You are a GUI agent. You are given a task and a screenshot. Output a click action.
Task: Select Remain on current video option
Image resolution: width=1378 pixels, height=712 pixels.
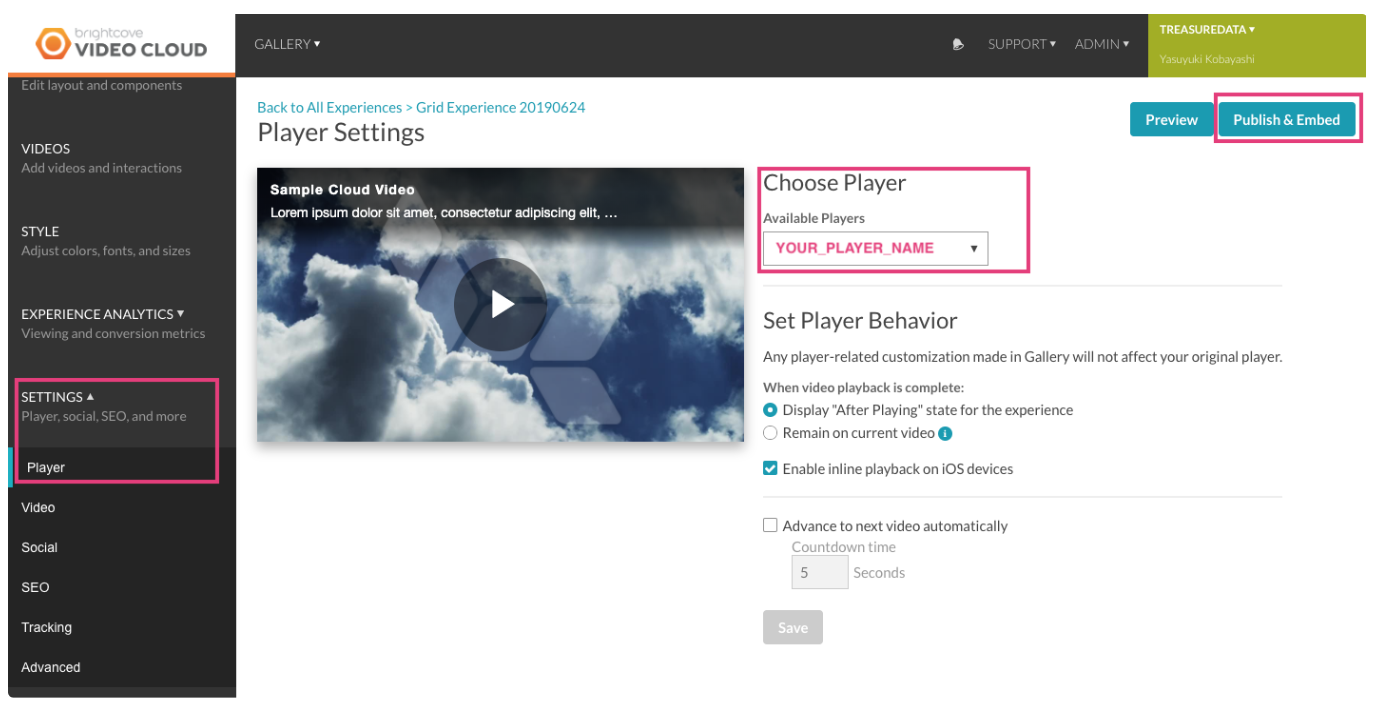tap(770, 433)
